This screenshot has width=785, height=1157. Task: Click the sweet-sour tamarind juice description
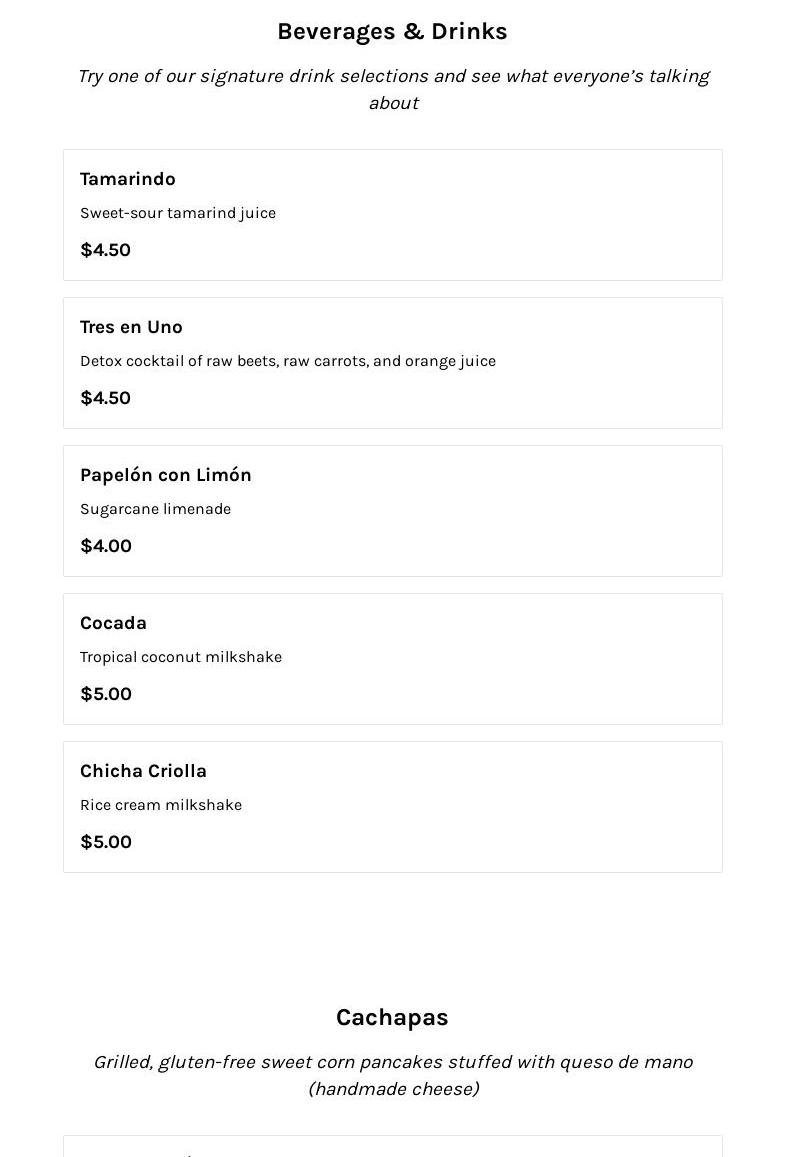point(178,213)
